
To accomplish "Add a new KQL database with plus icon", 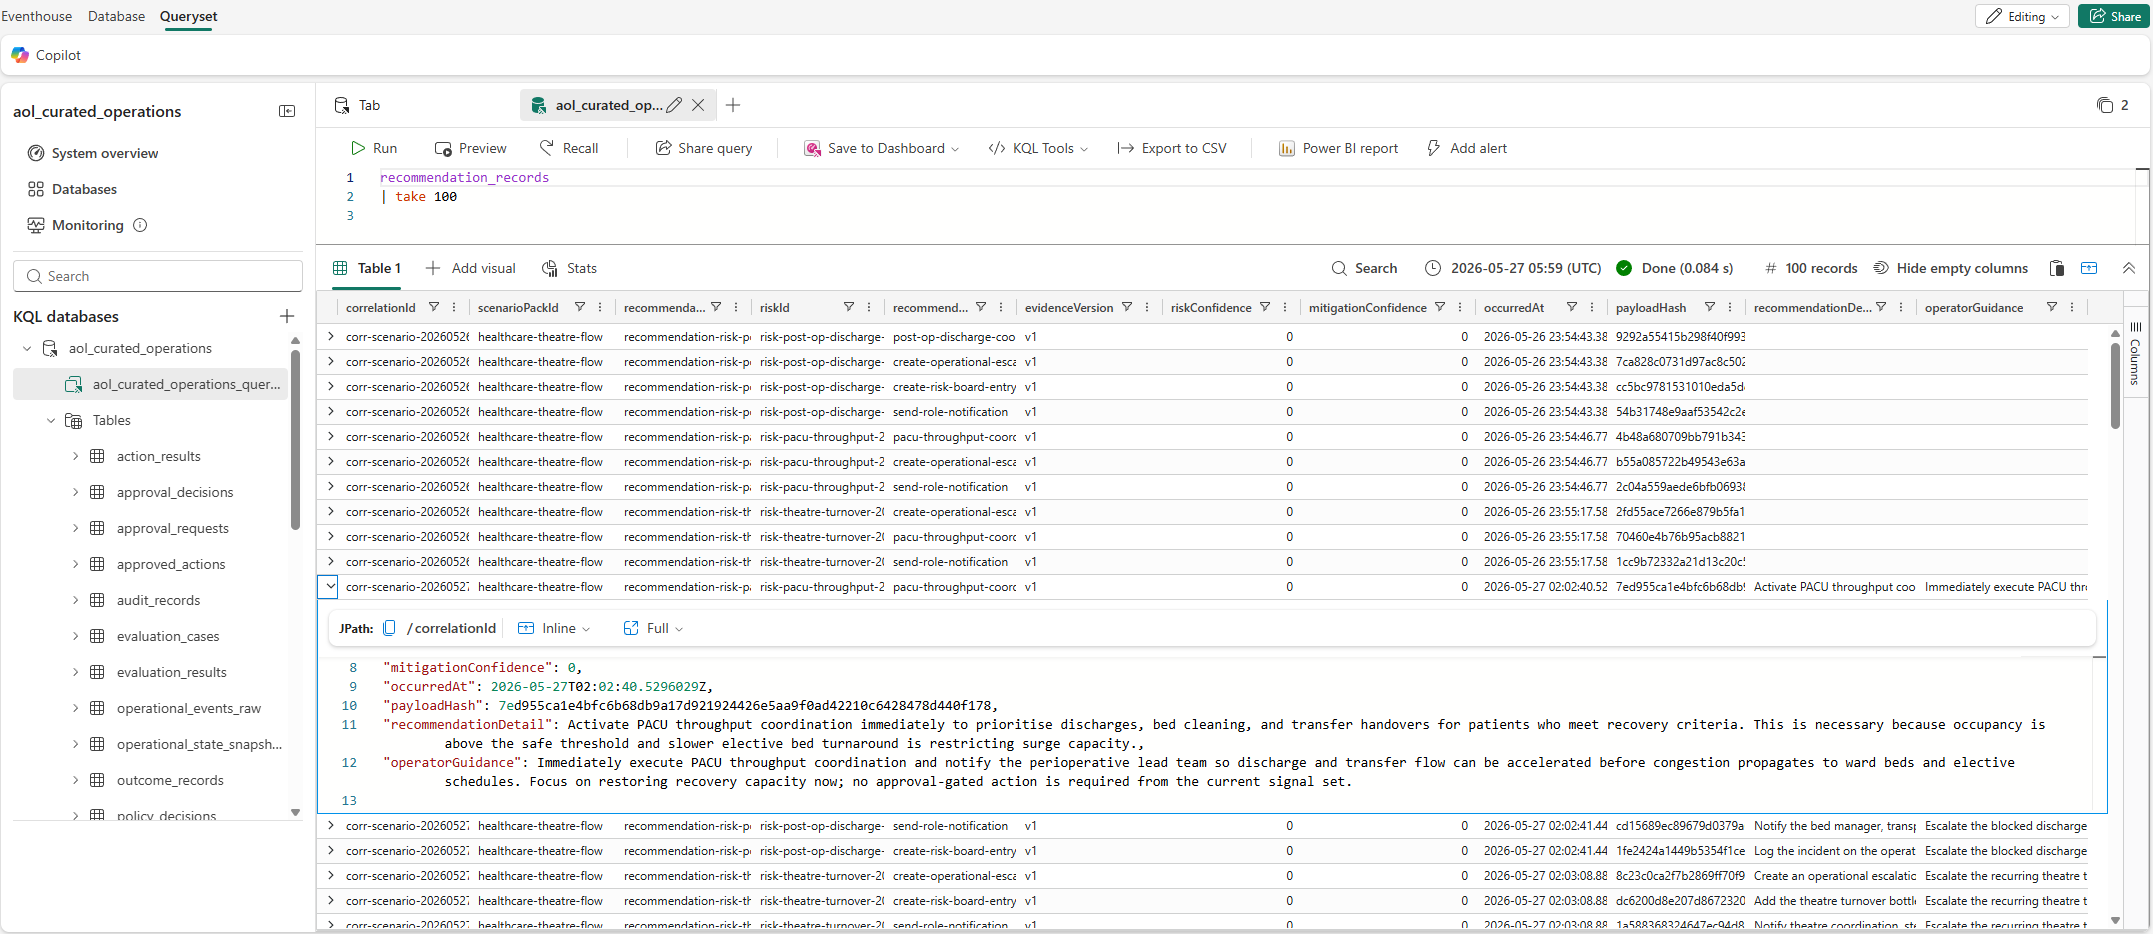I will coord(287,316).
